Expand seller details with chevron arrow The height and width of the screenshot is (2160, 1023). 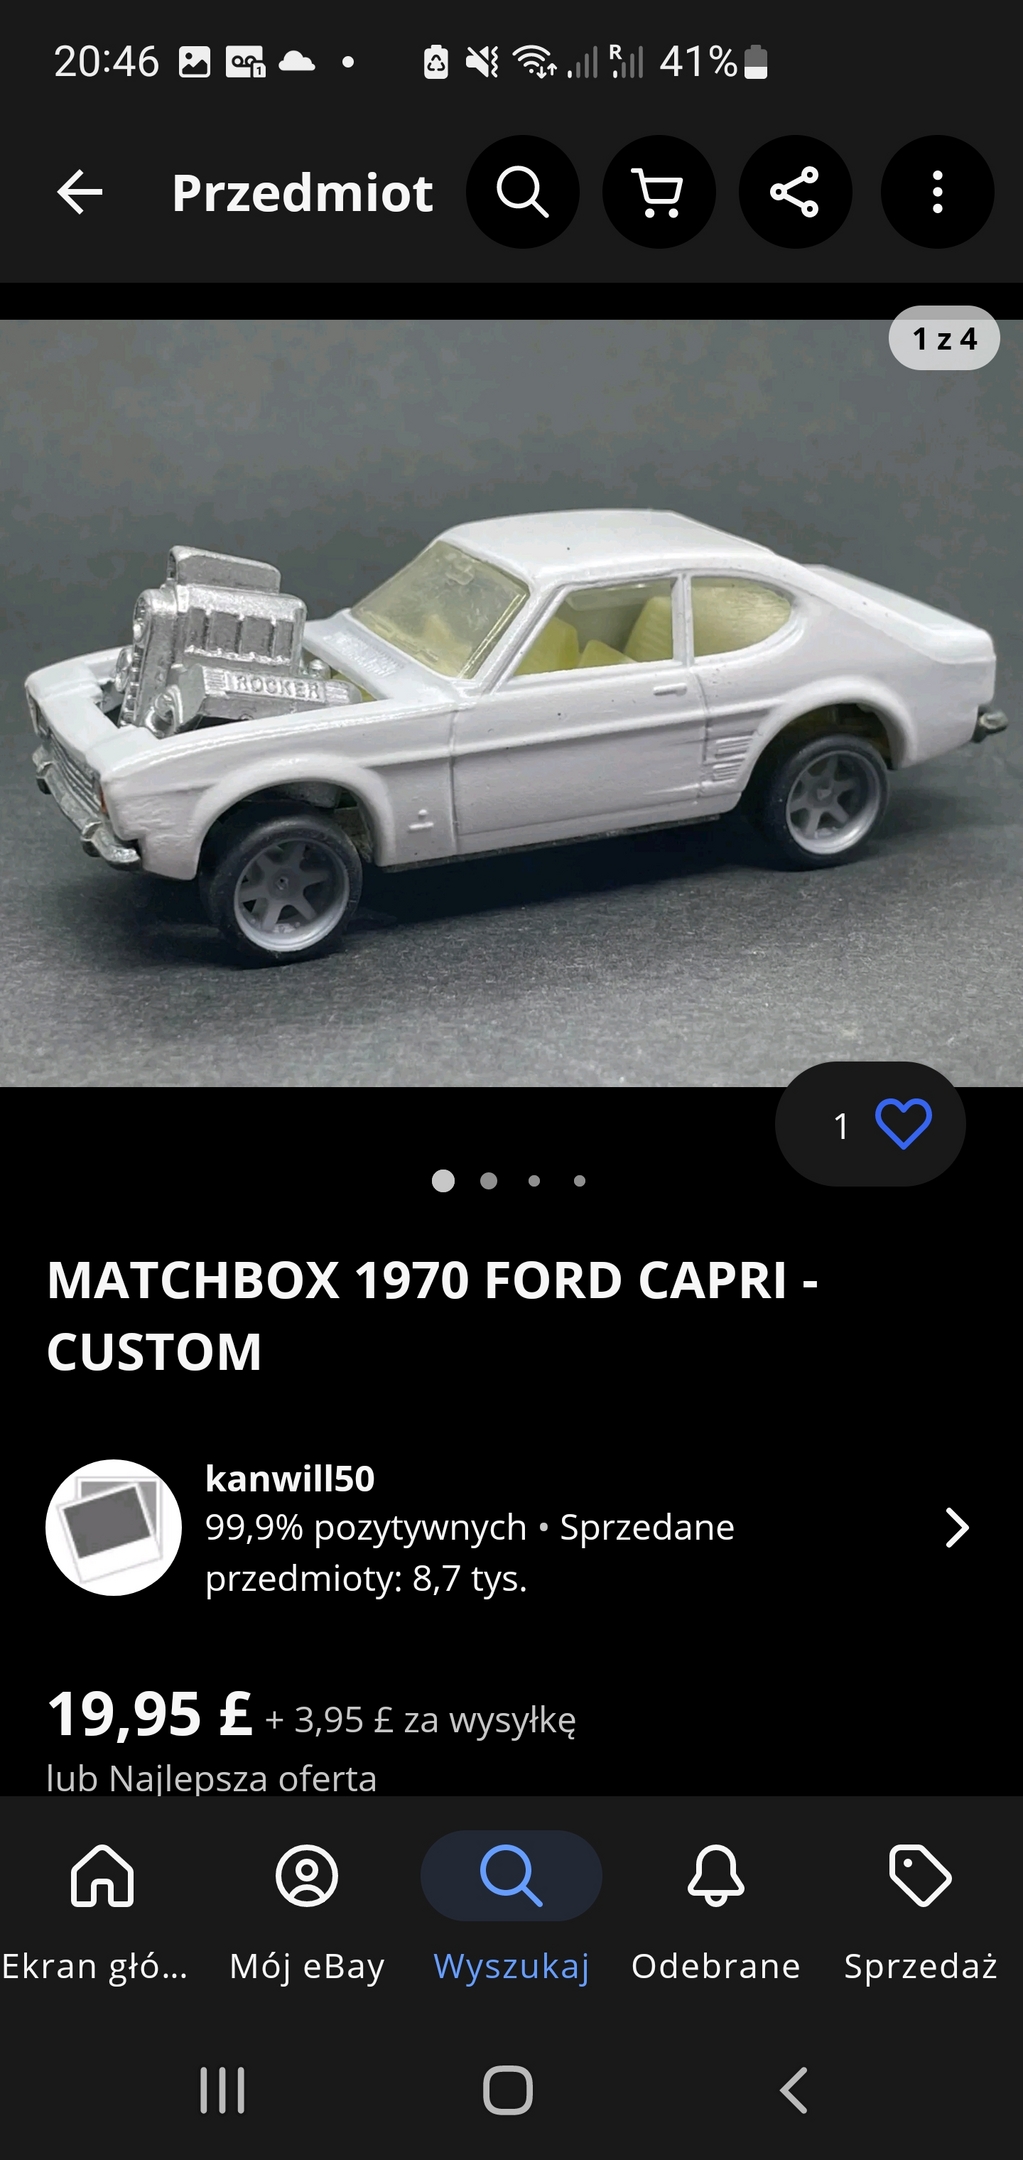[x=957, y=1528]
